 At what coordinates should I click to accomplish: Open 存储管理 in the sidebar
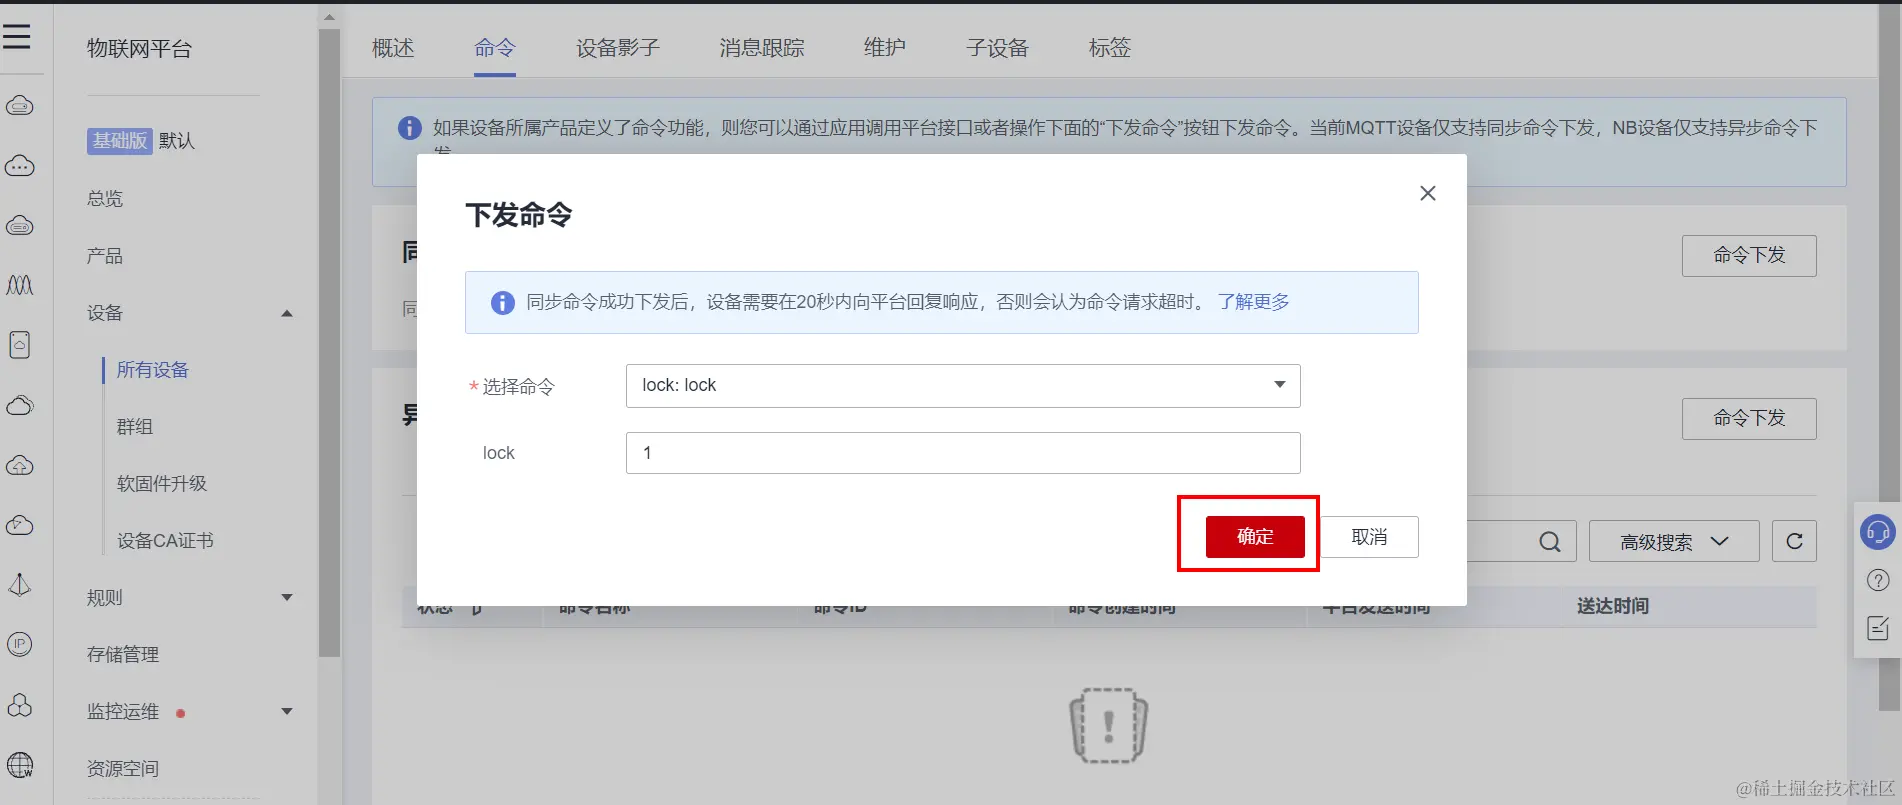point(123,655)
